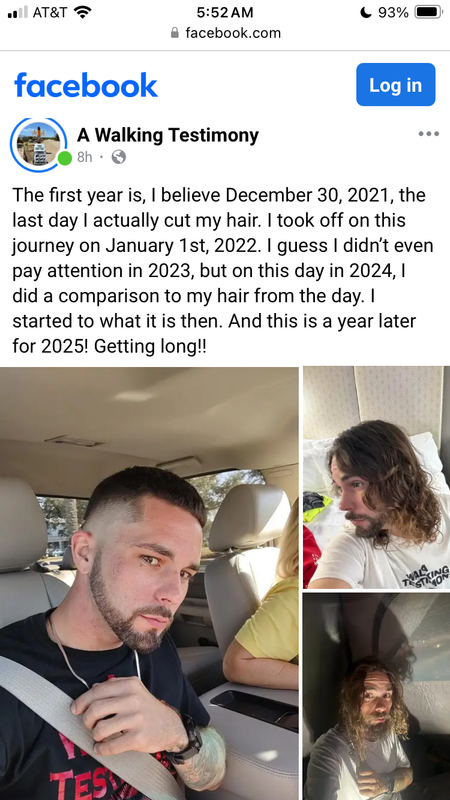
Task: Open the Facebook logo home link
Action: tap(86, 85)
